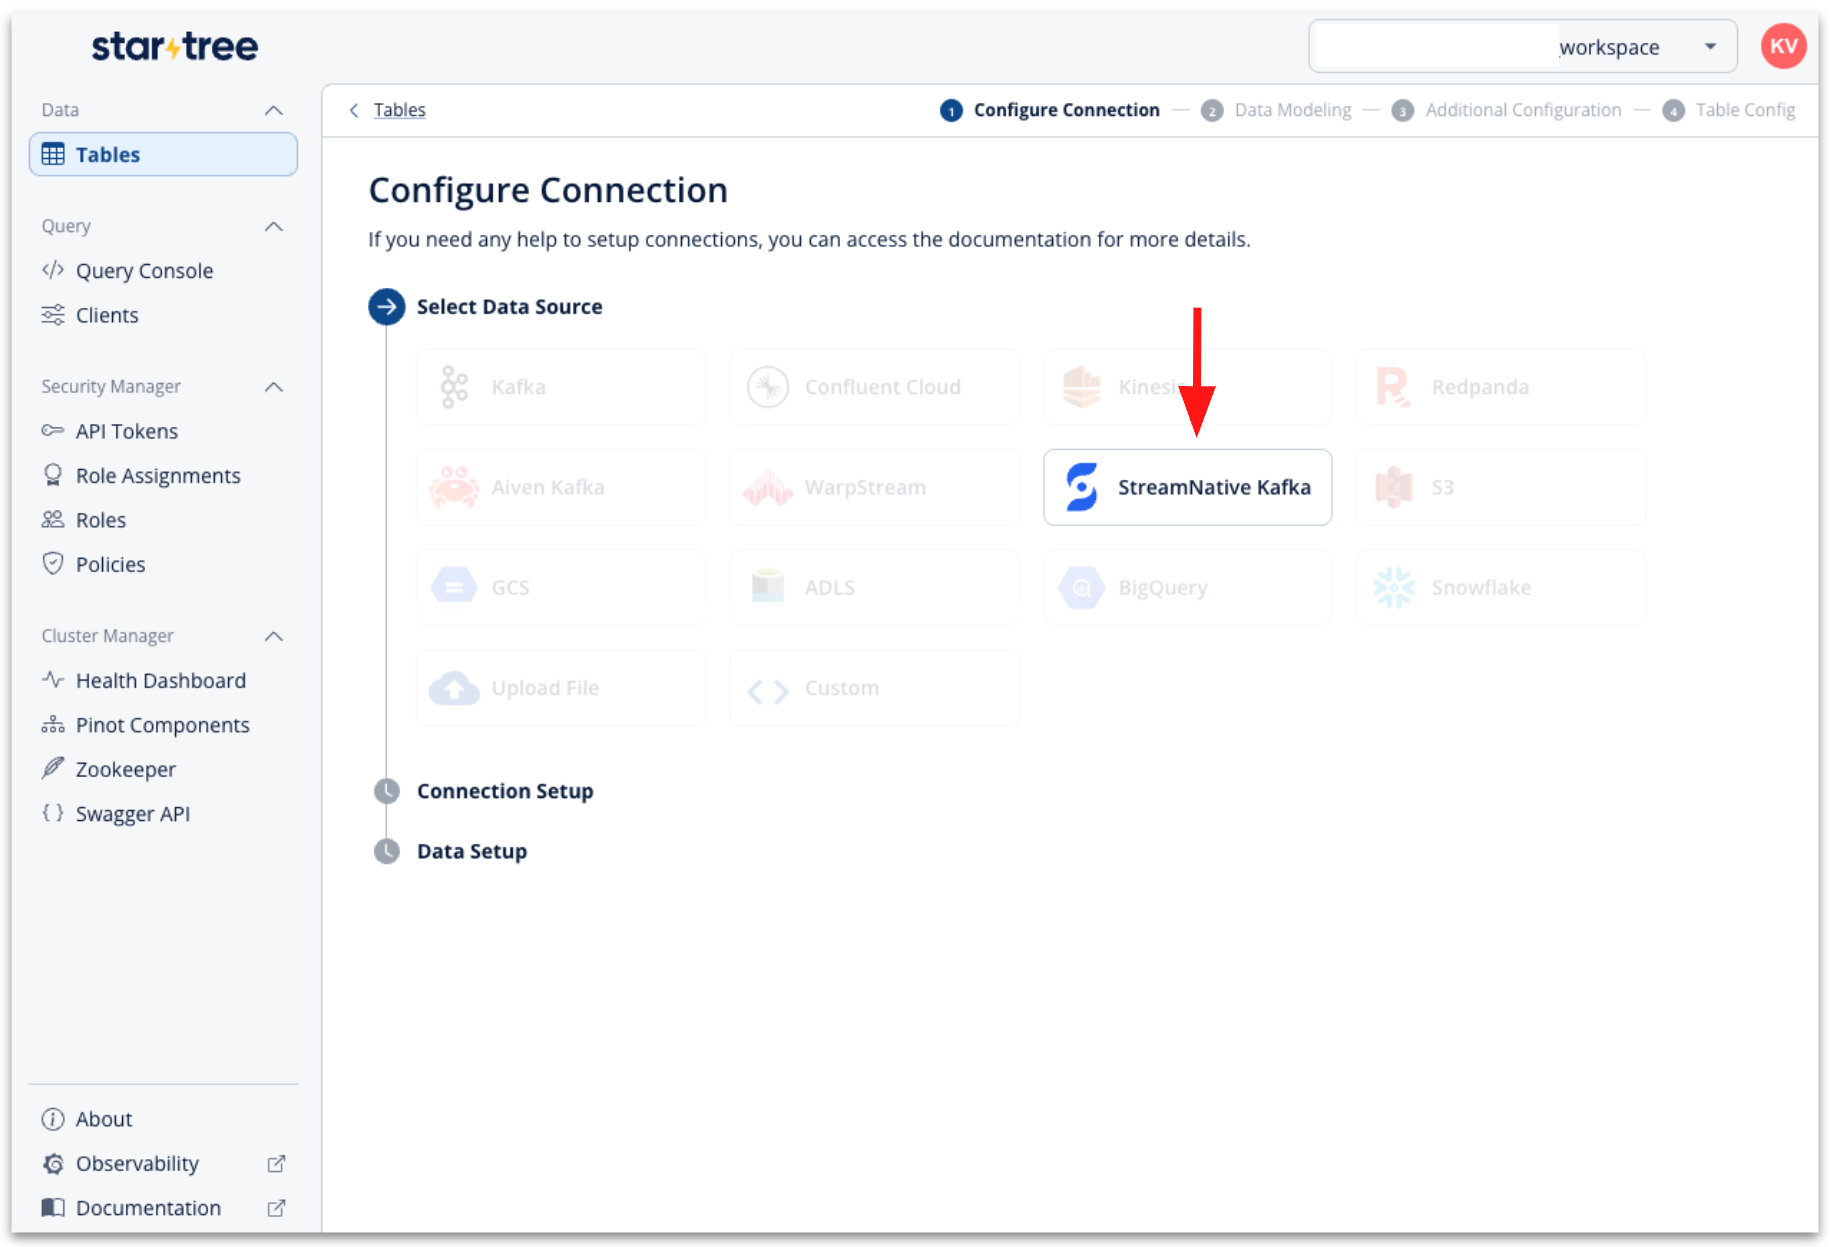Collapse the Cluster Manager section
Image resolution: width=1830 pixels, height=1247 pixels.
(x=273, y=636)
